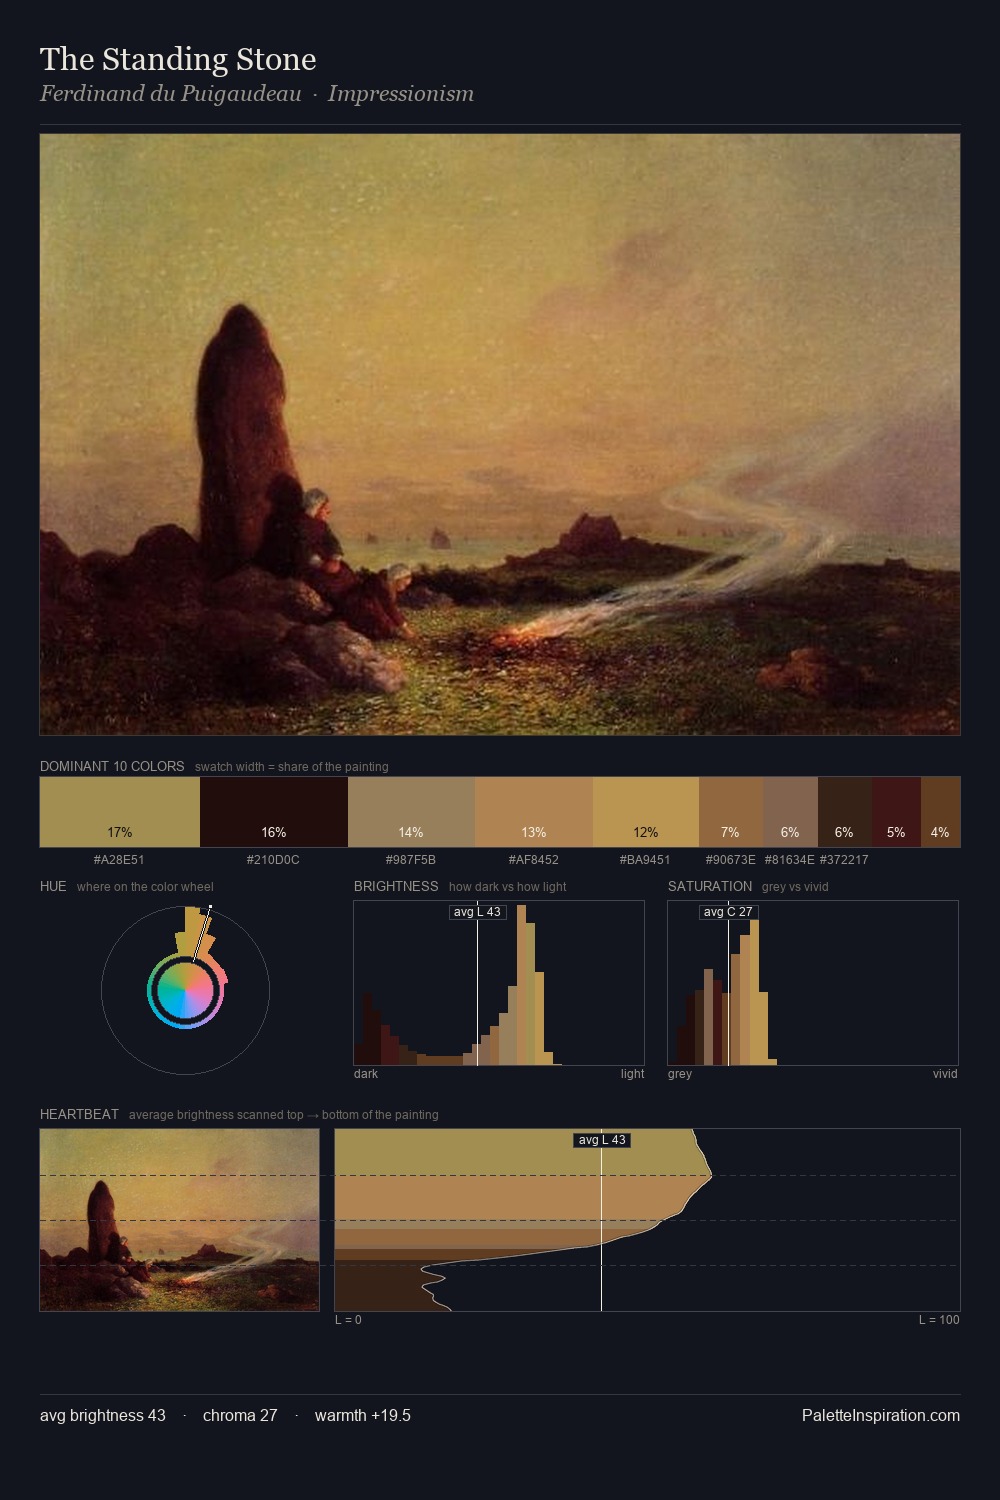Pick the 14% swatch #987F5B
Image resolution: width=1000 pixels, height=1500 pixels.
pyautogui.click(x=411, y=812)
